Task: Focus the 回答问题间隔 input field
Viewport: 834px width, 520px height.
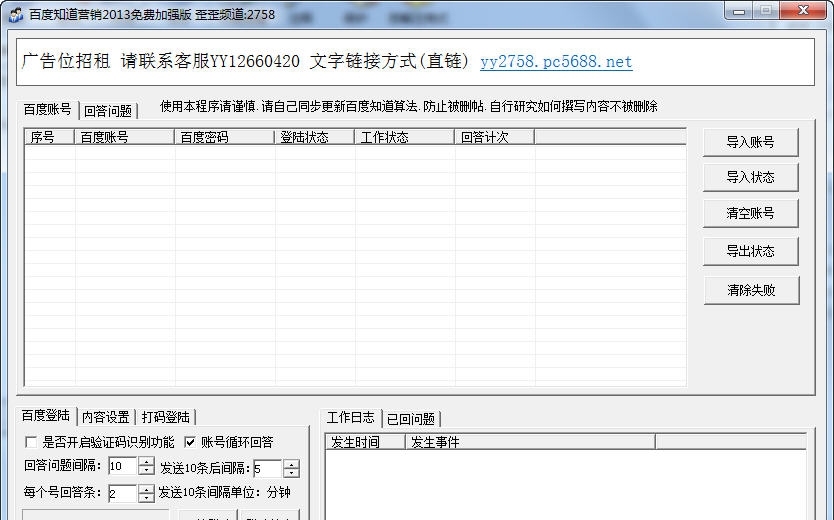Action: (123, 466)
